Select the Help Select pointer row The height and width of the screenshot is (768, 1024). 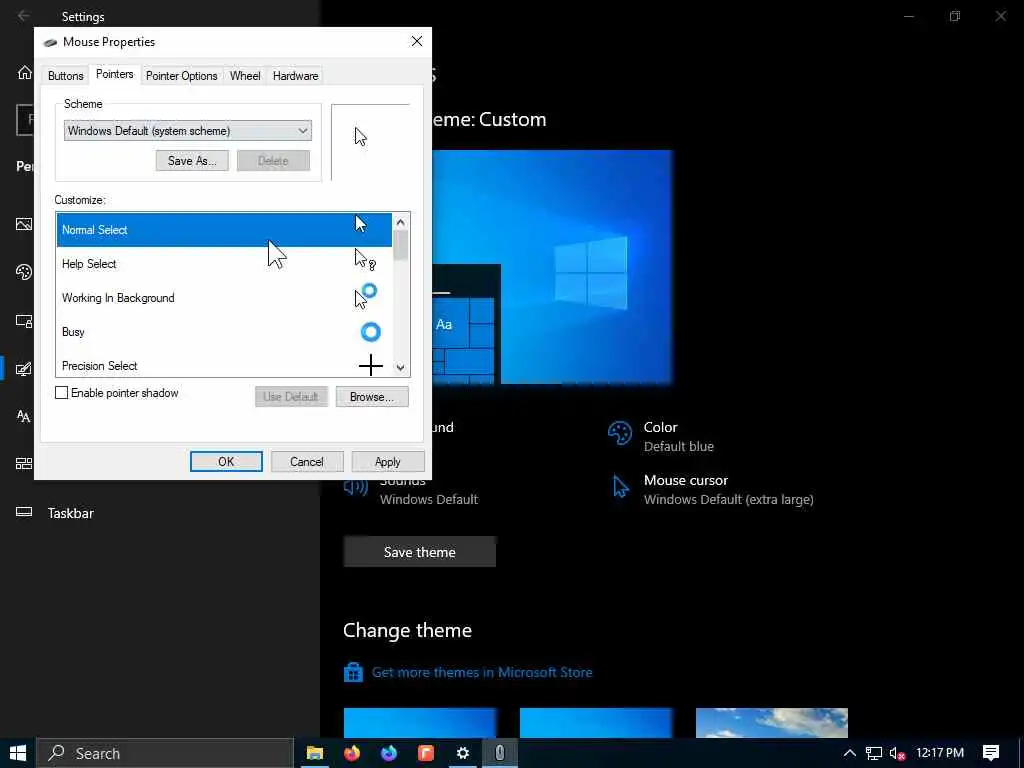tap(224, 264)
